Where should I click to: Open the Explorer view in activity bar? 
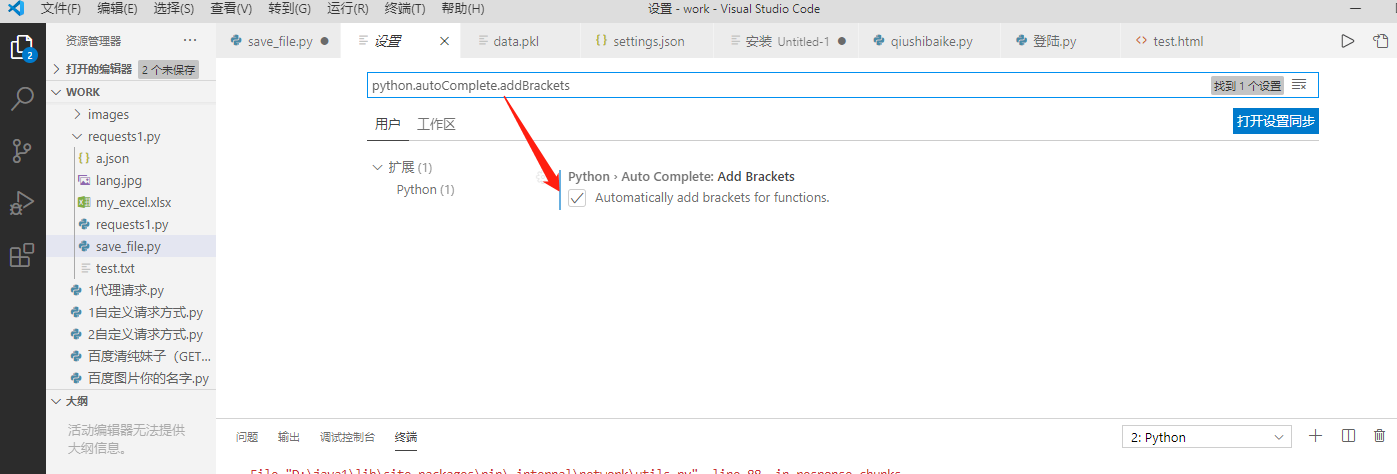coord(22,47)
